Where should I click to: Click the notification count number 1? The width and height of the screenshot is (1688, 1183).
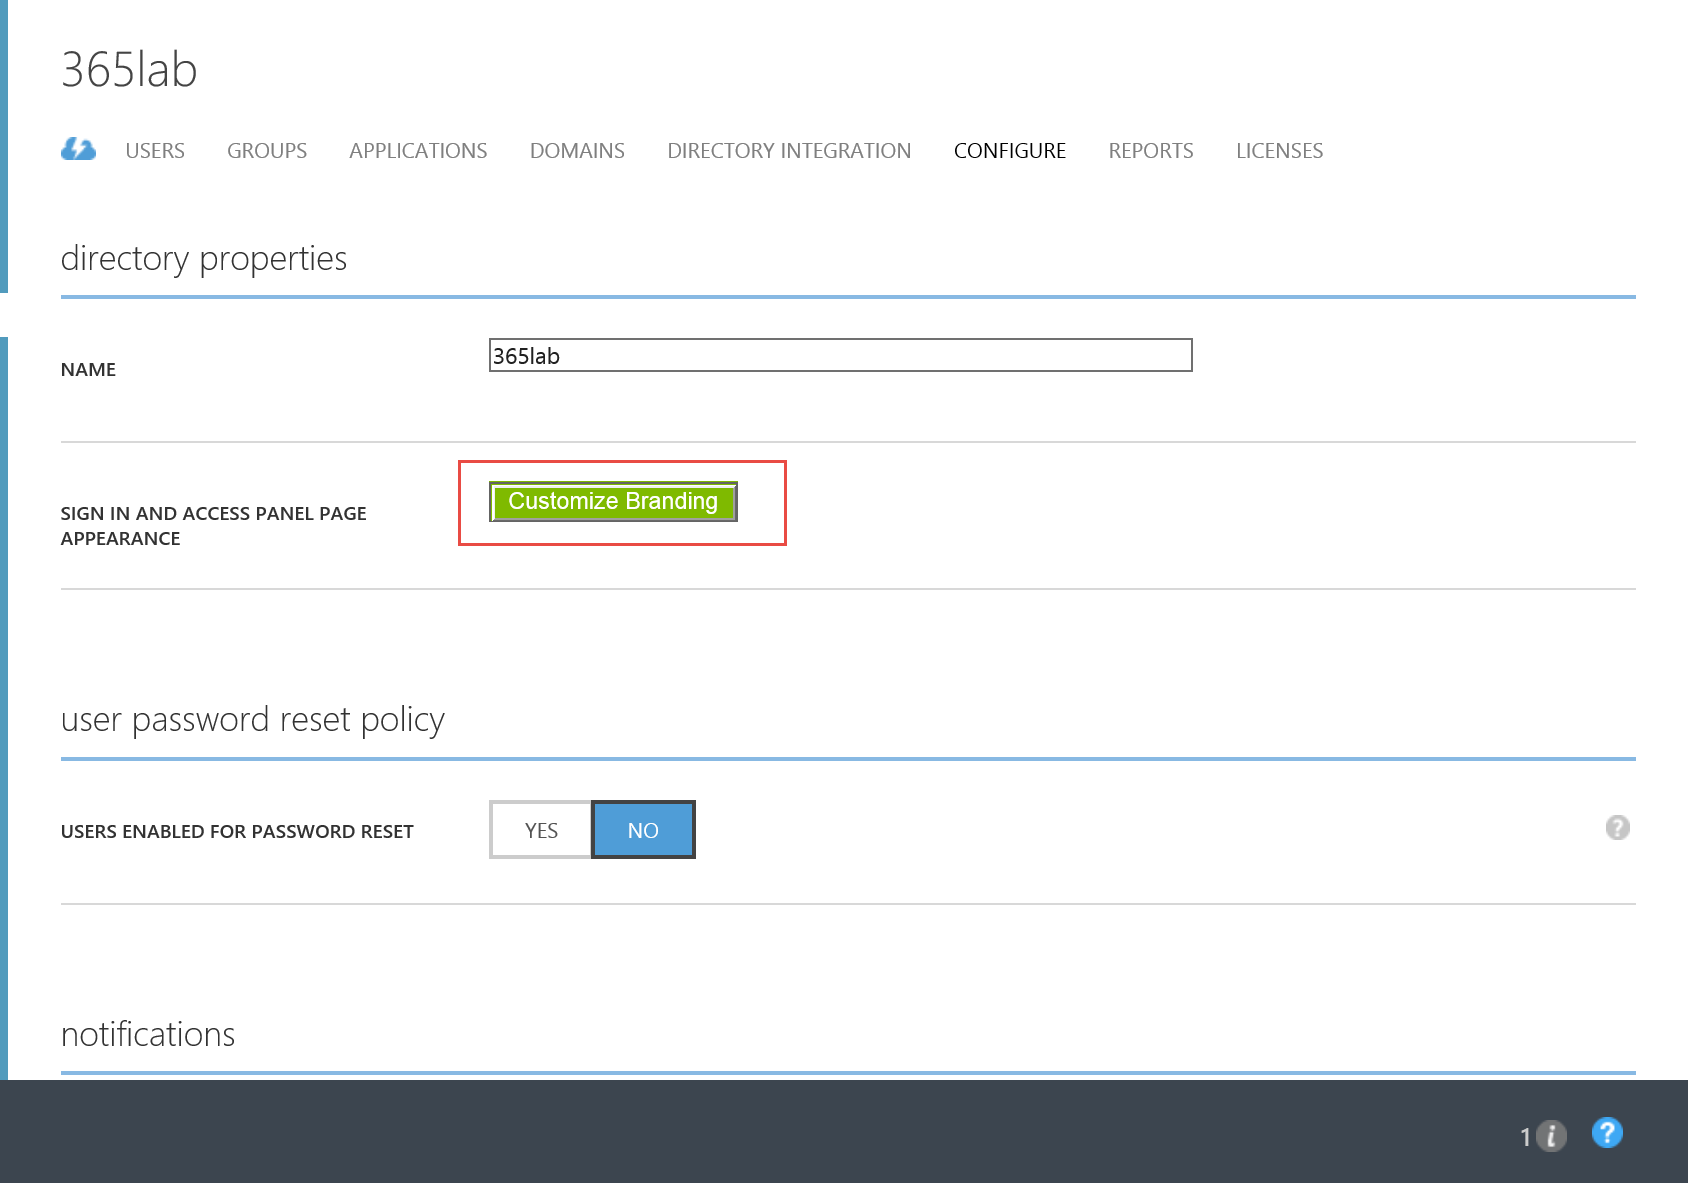click(x=1525, y=1137)
